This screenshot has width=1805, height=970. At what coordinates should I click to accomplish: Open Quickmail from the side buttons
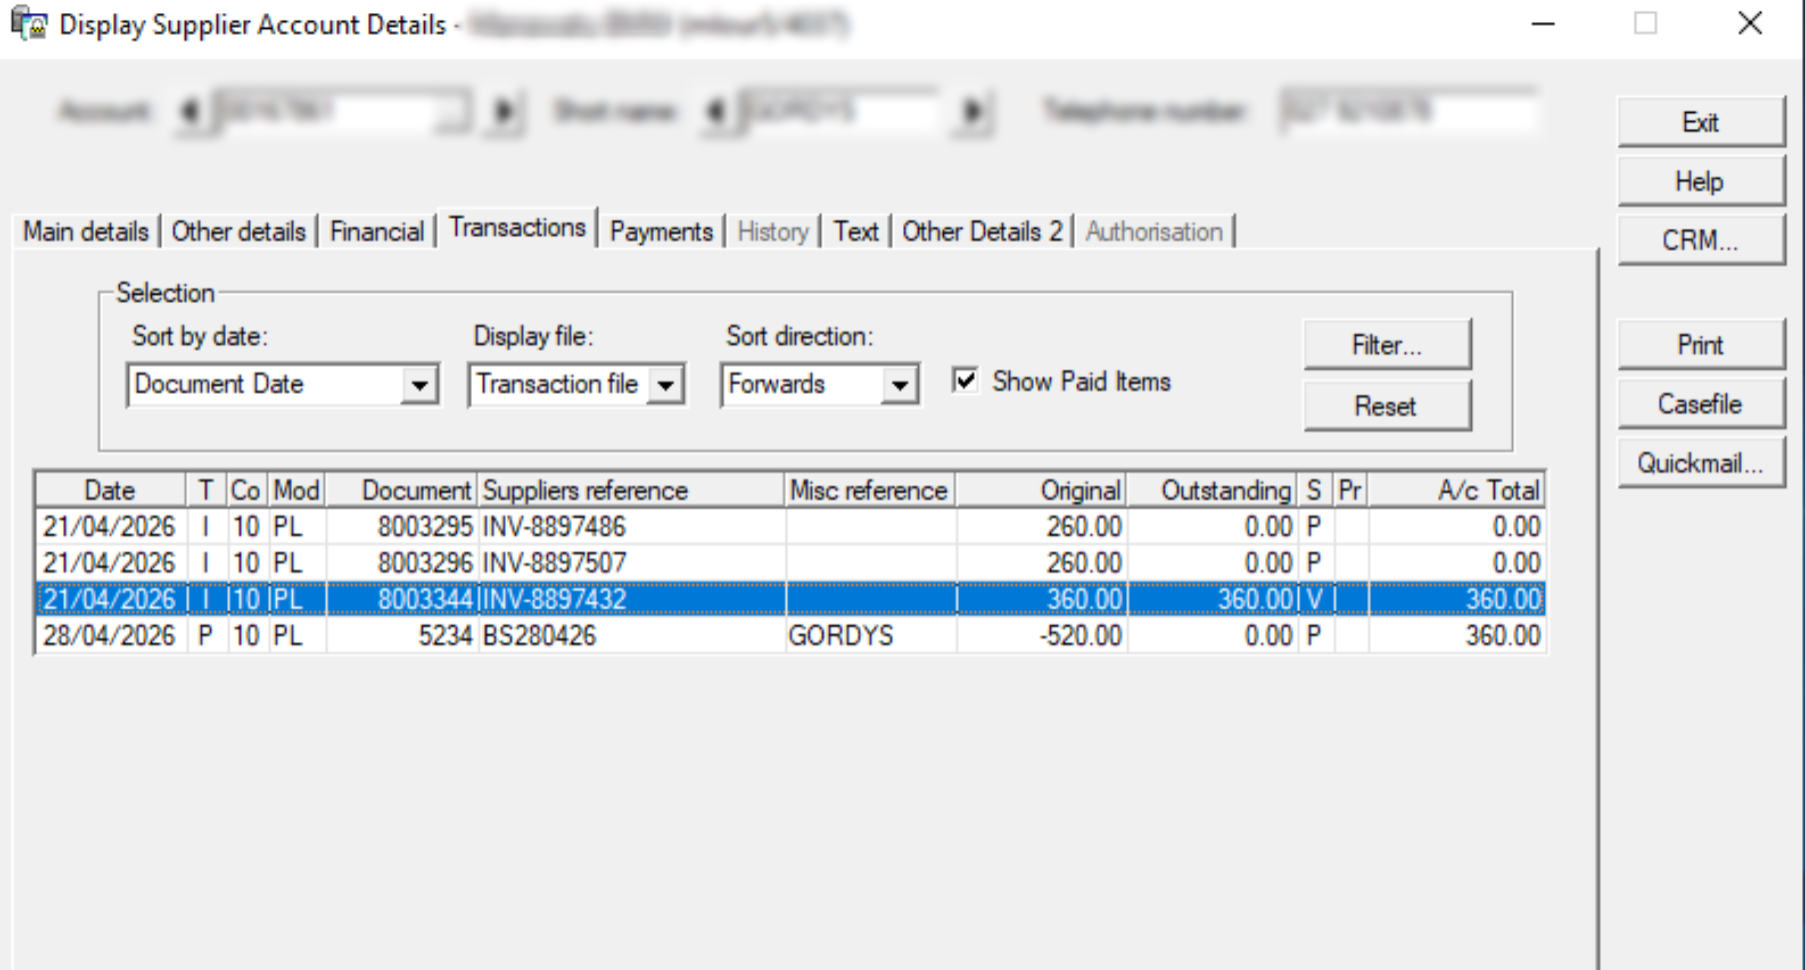tap(1700, 463)
